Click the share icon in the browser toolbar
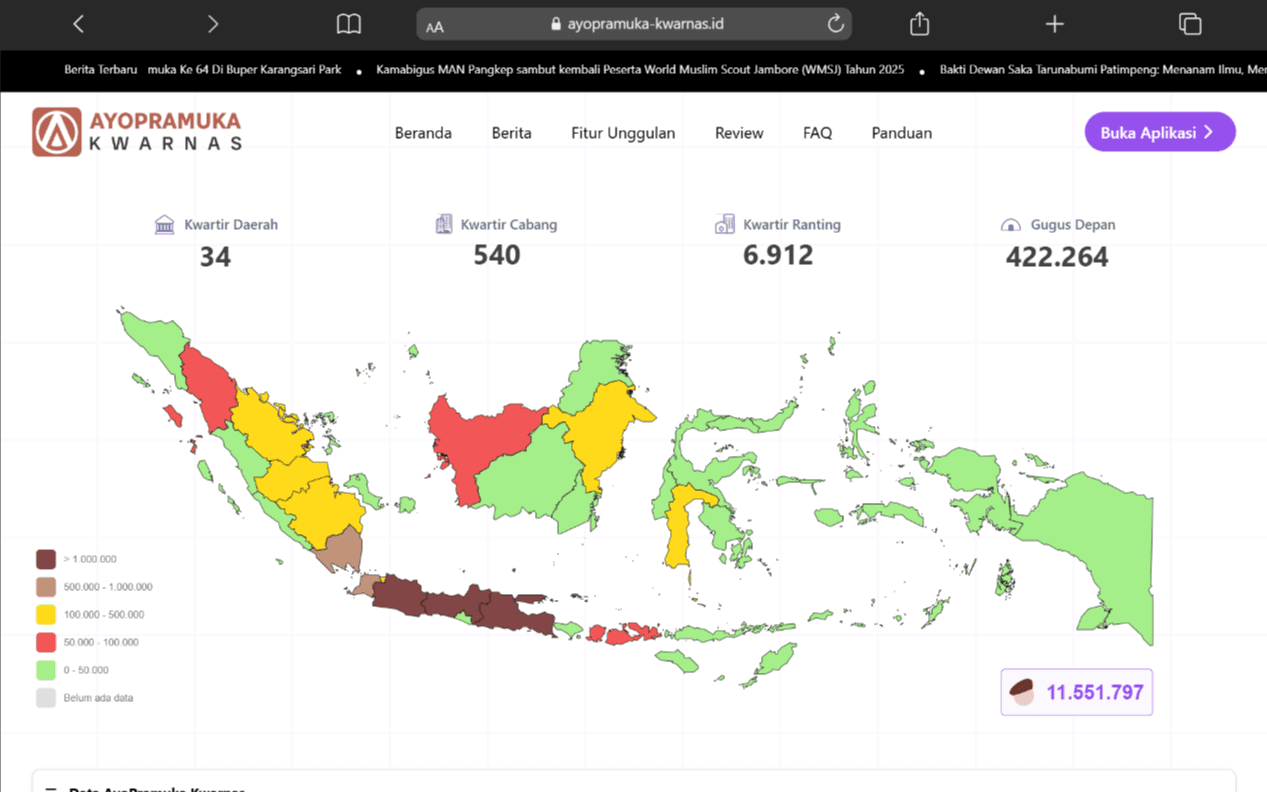Image resolution: width=1267 pixels, height=792 pixels. 918,23
